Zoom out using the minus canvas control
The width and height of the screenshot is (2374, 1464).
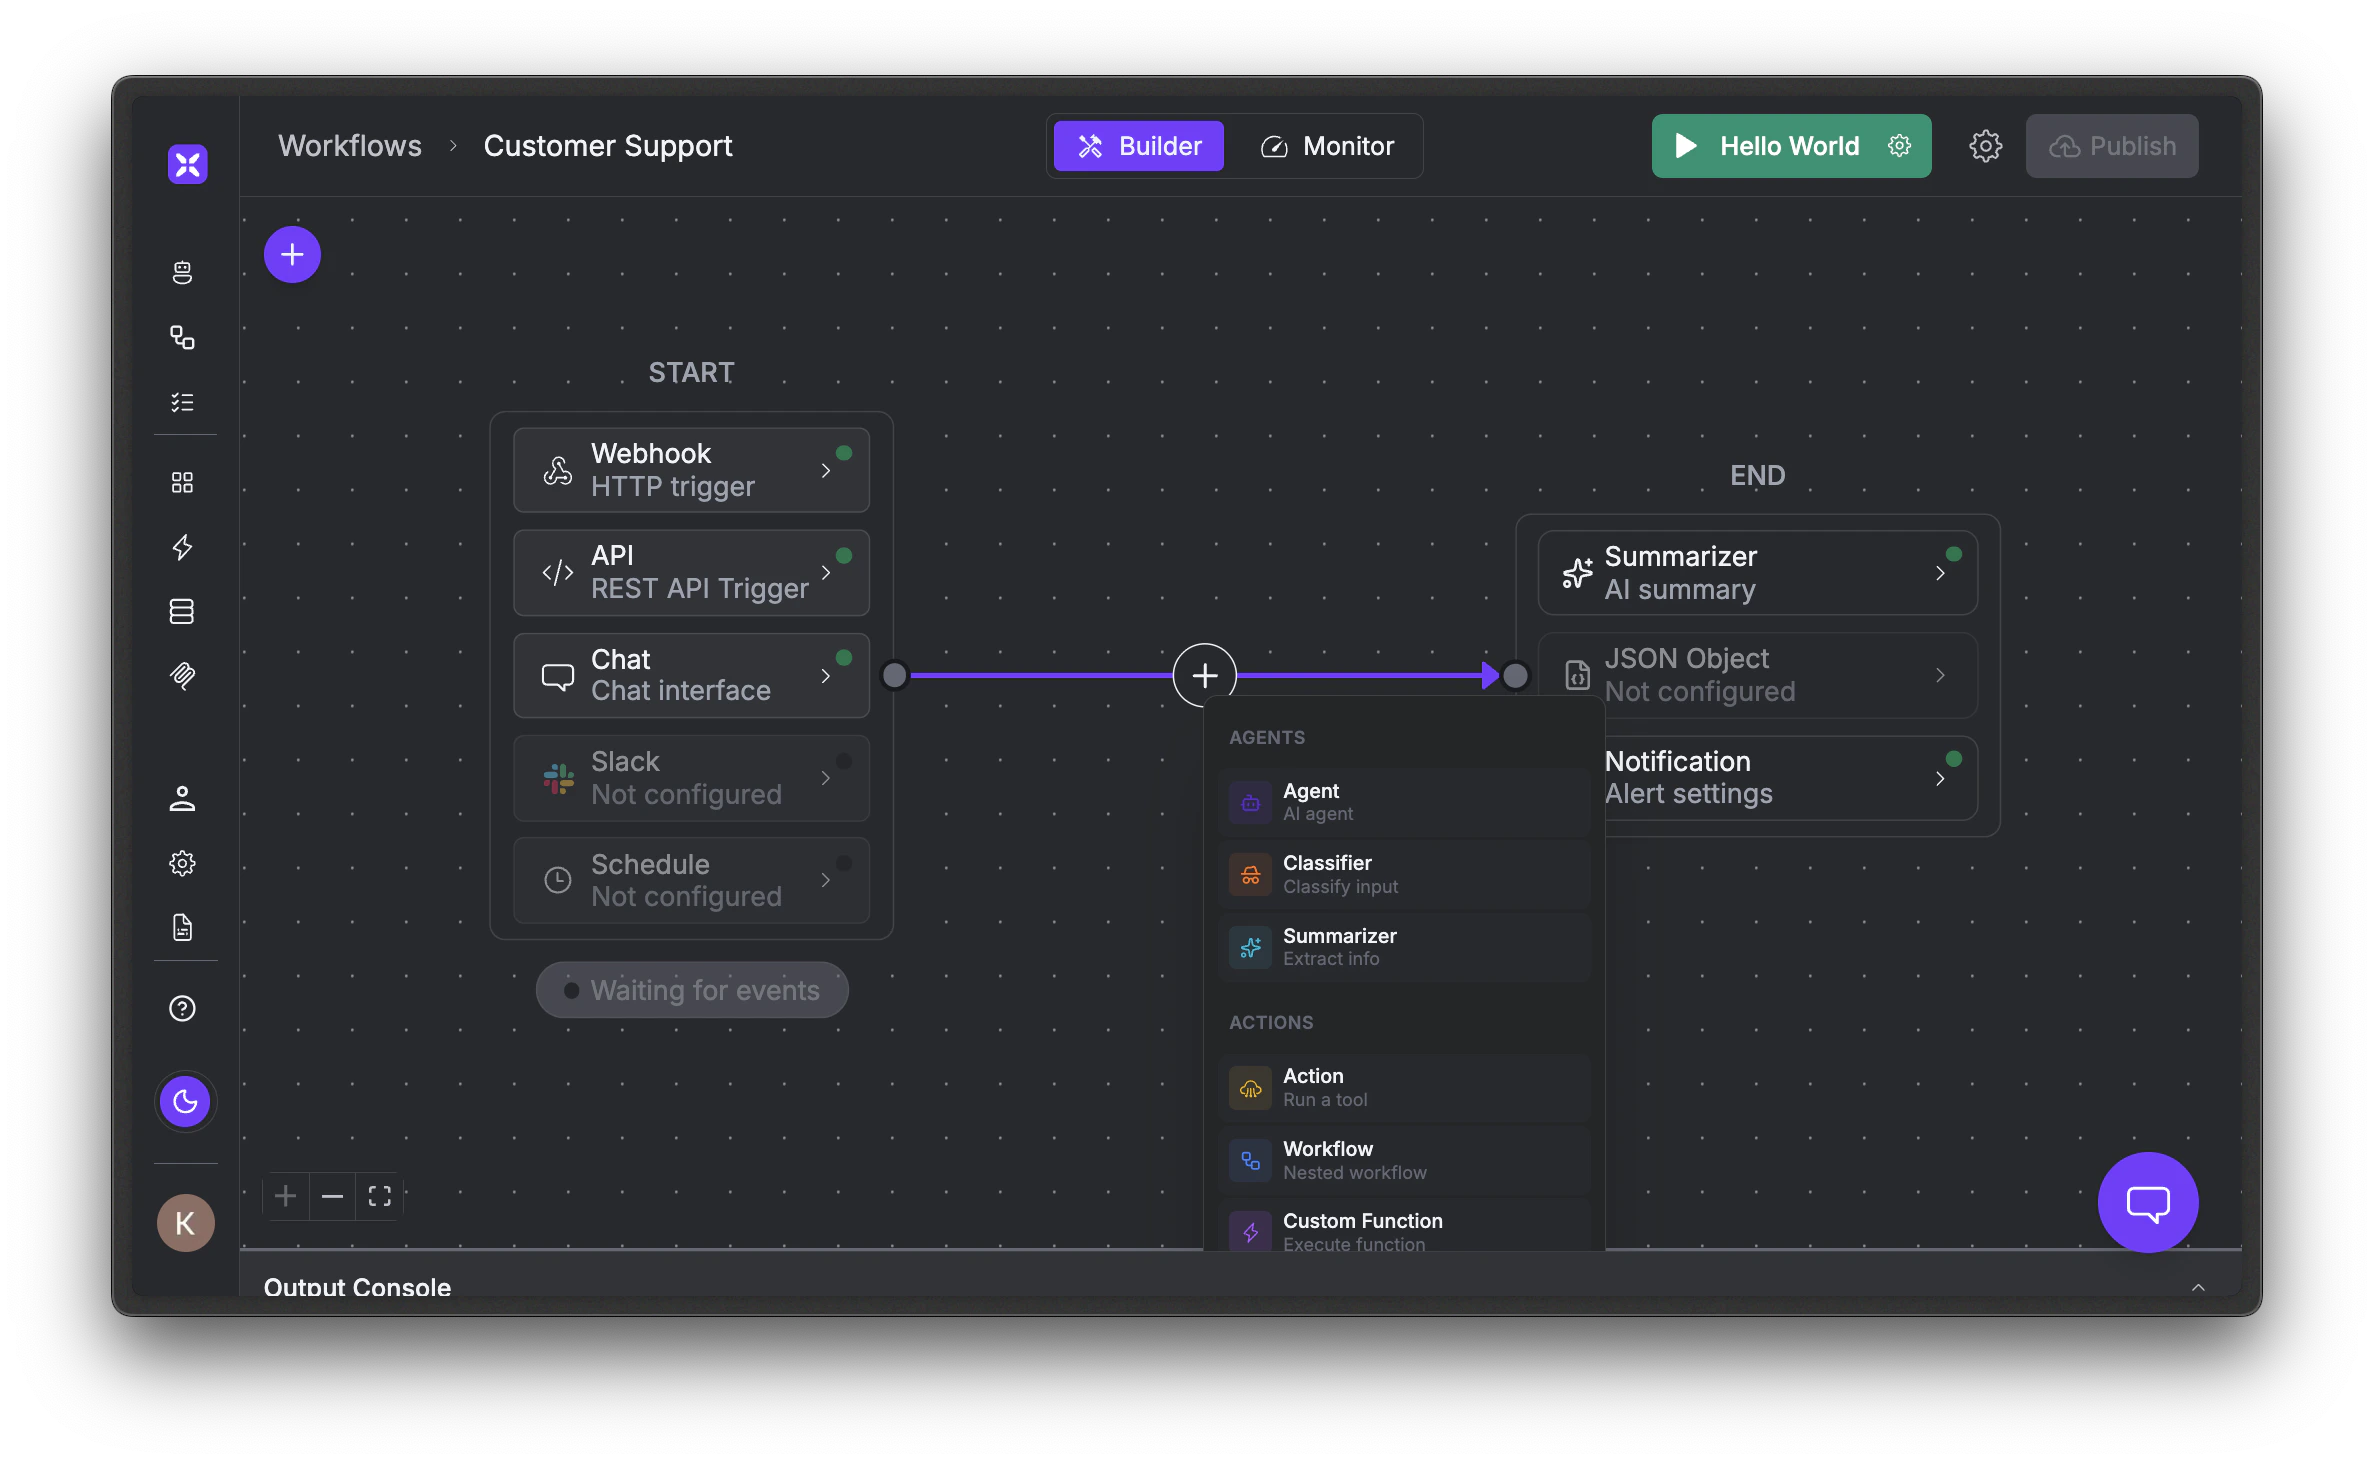coord(332,1196)
